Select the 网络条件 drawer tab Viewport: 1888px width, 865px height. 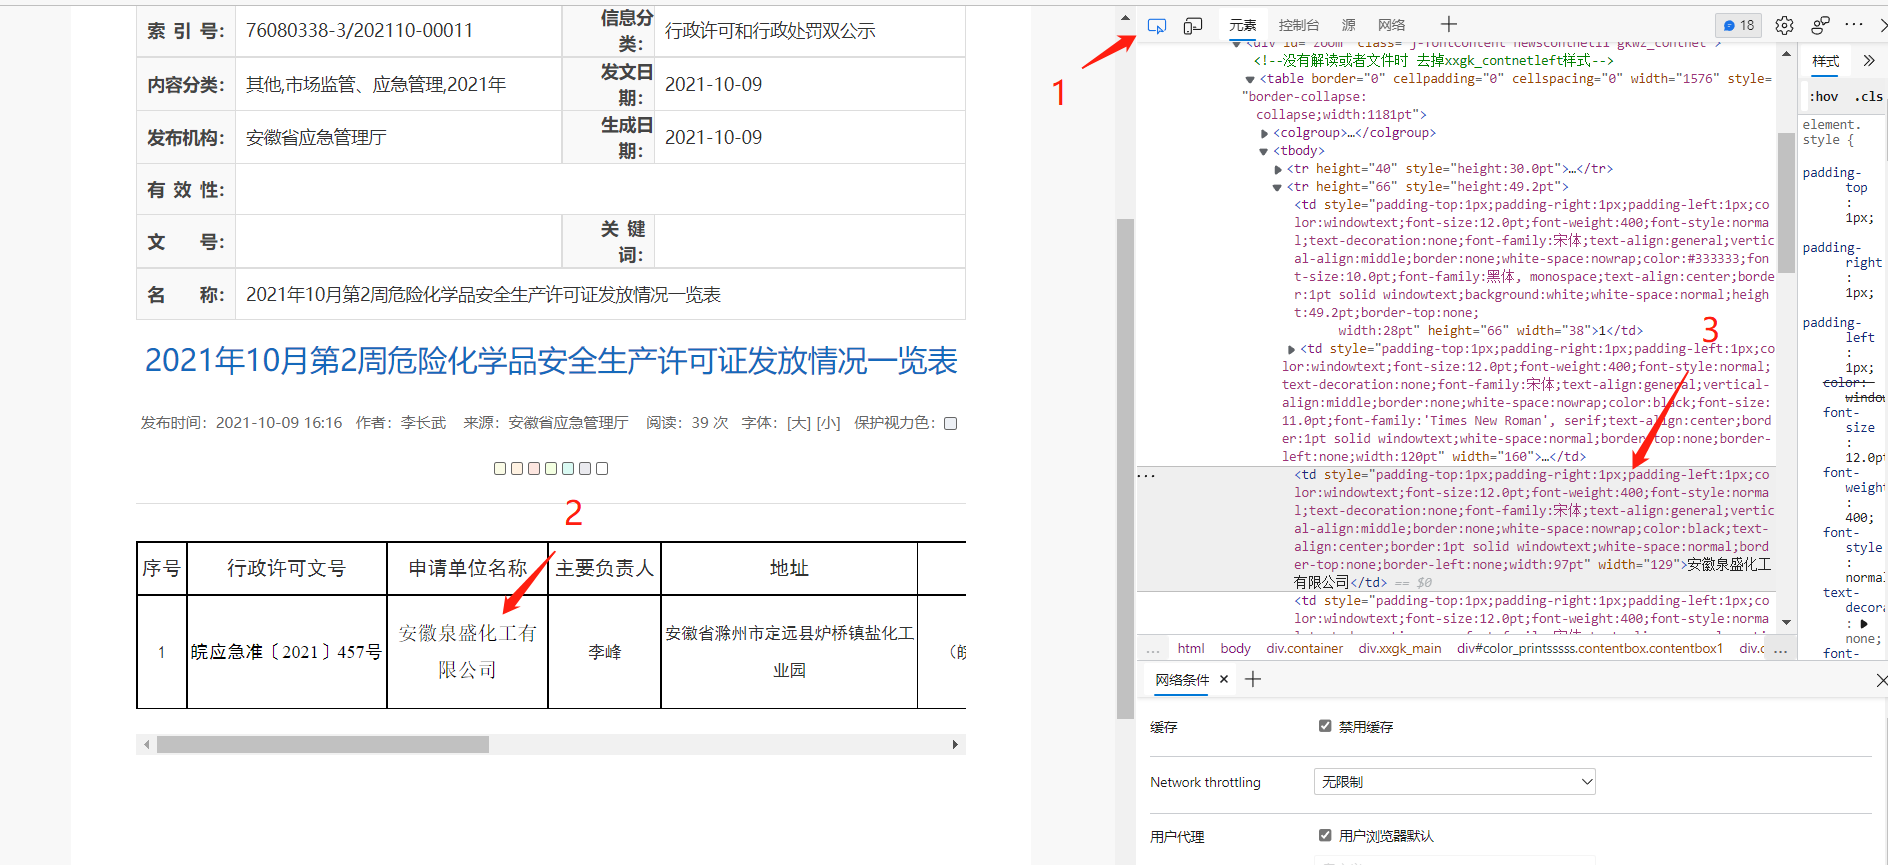pyautogui.click(x=1182, y=679)
